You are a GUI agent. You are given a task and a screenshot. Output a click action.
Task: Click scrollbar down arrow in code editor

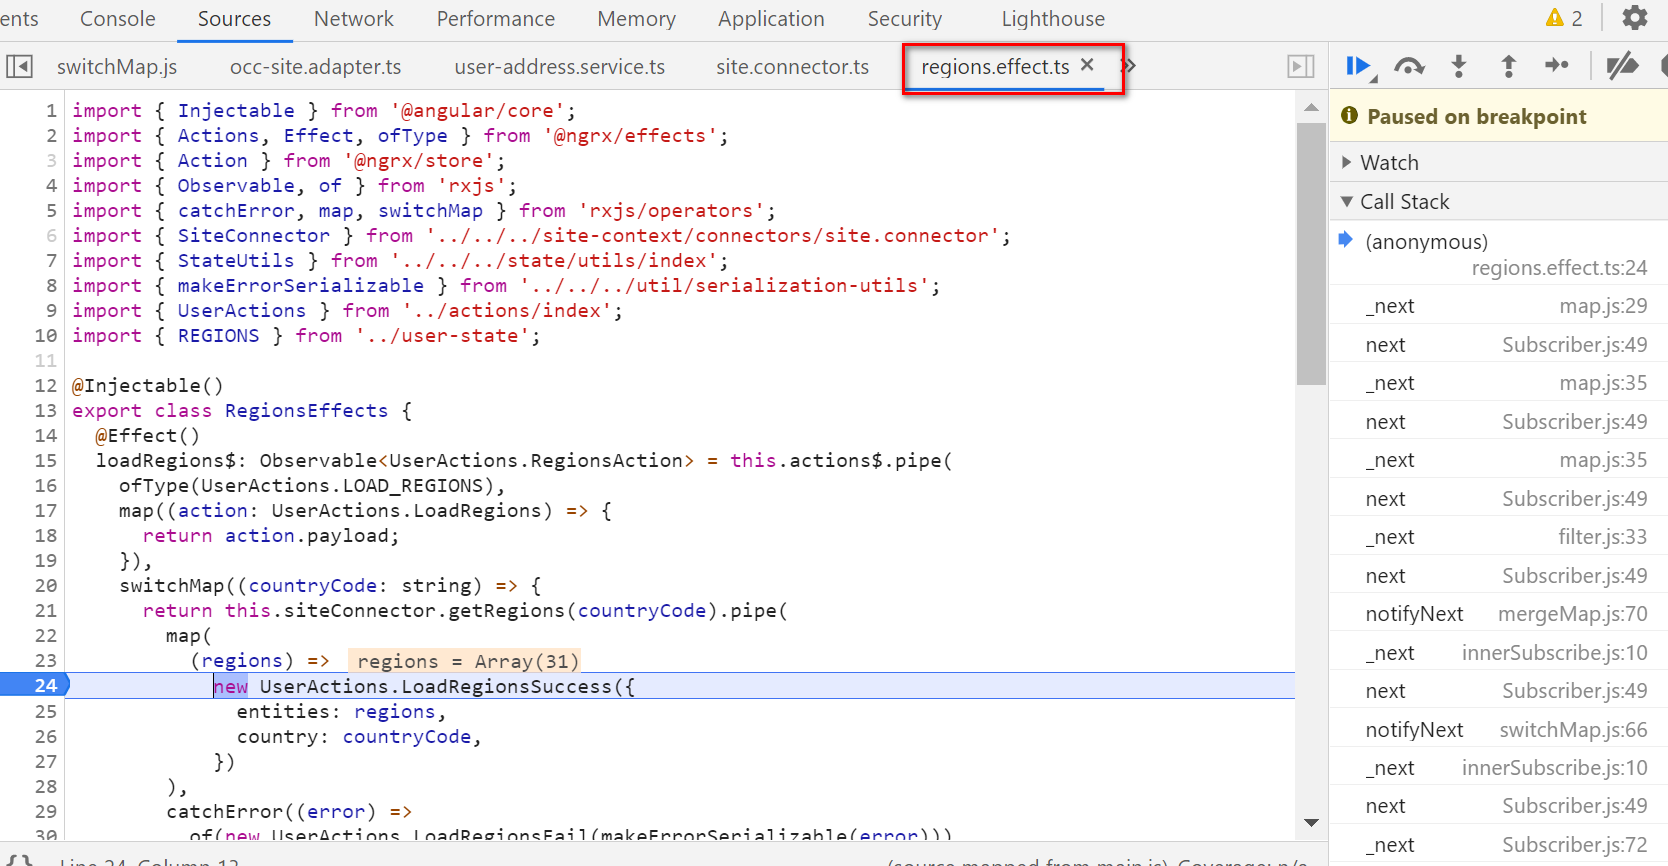click(x=1311, y=823)
